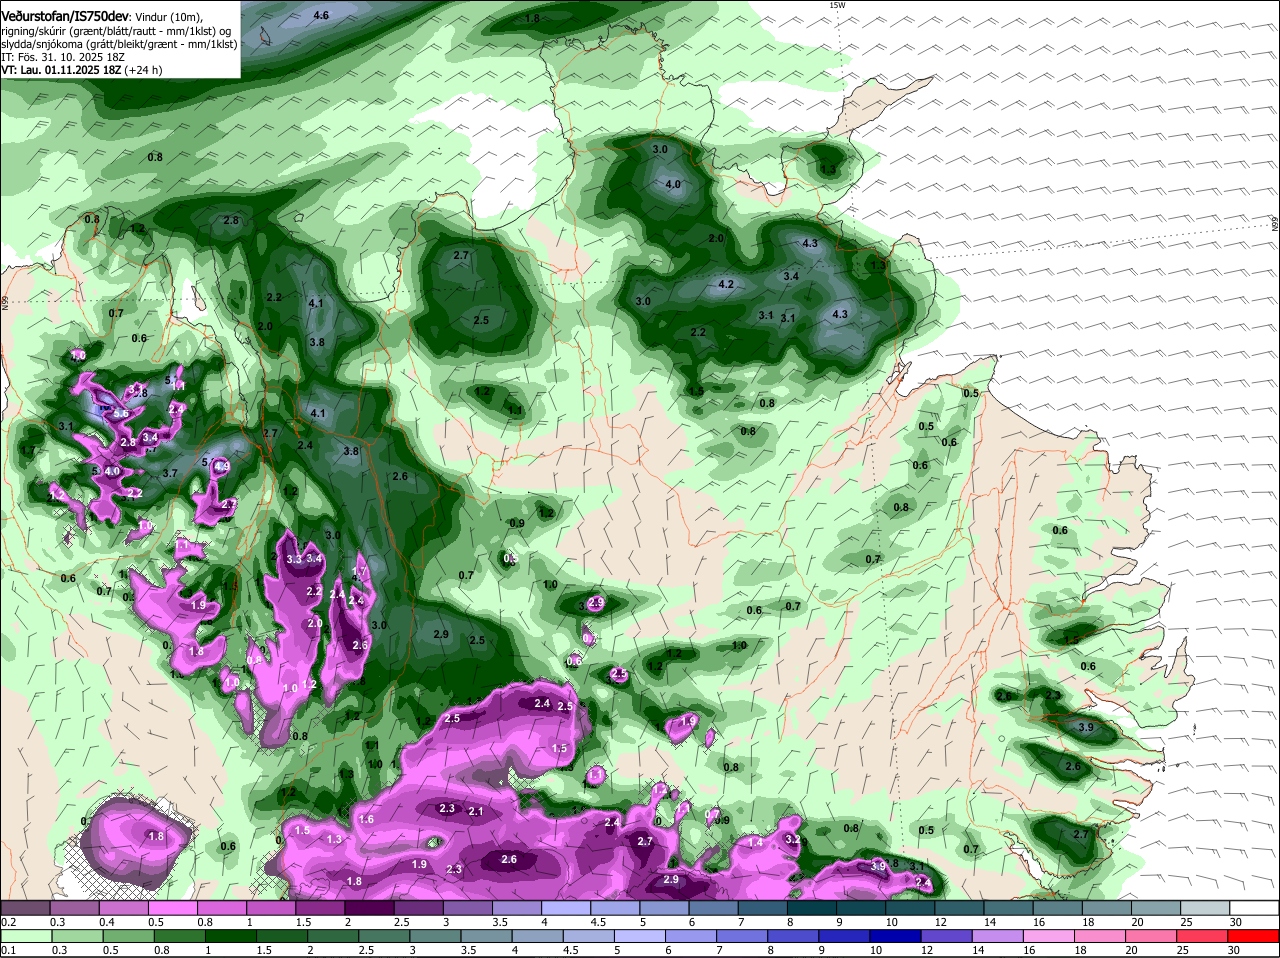
Task: Select the 'IT: Fös. 31. 10. 2025 18Z' line
Action: tap(63, 57)
